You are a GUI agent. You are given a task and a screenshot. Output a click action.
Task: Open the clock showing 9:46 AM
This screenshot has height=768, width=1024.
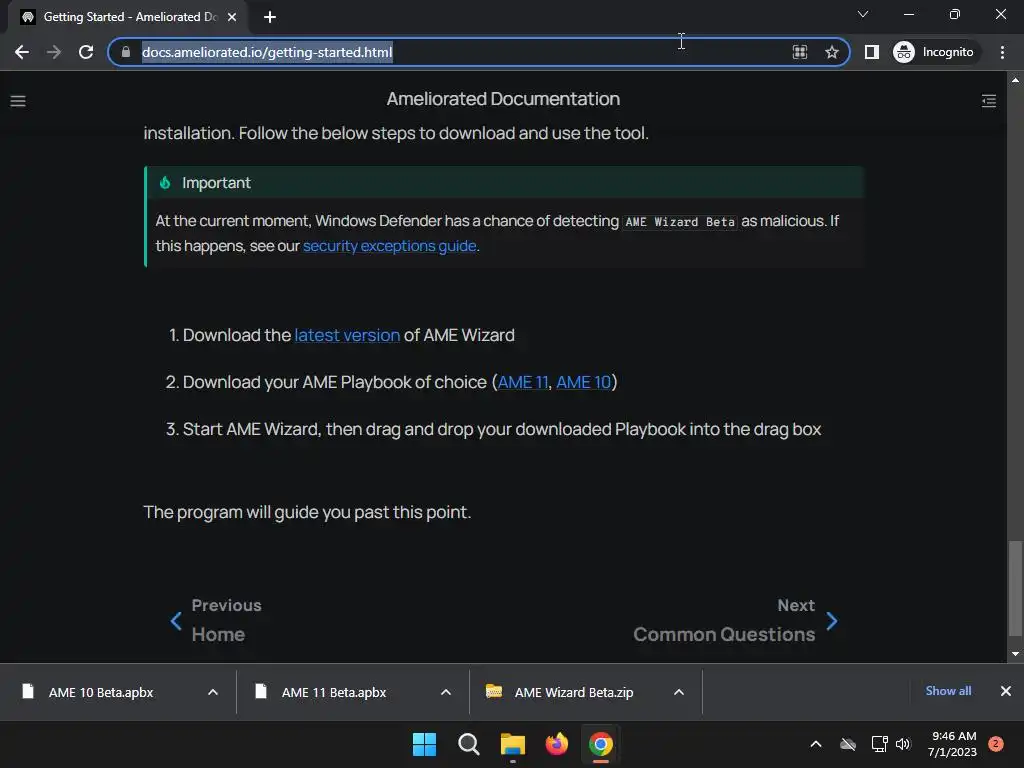click(x=952, y=744)
